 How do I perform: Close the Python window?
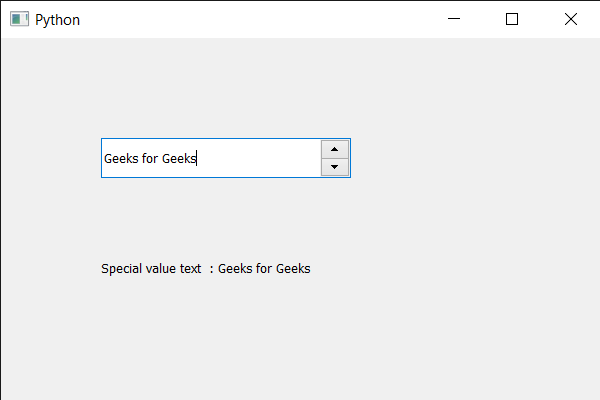pyautogui.click(x=571, y=19)
